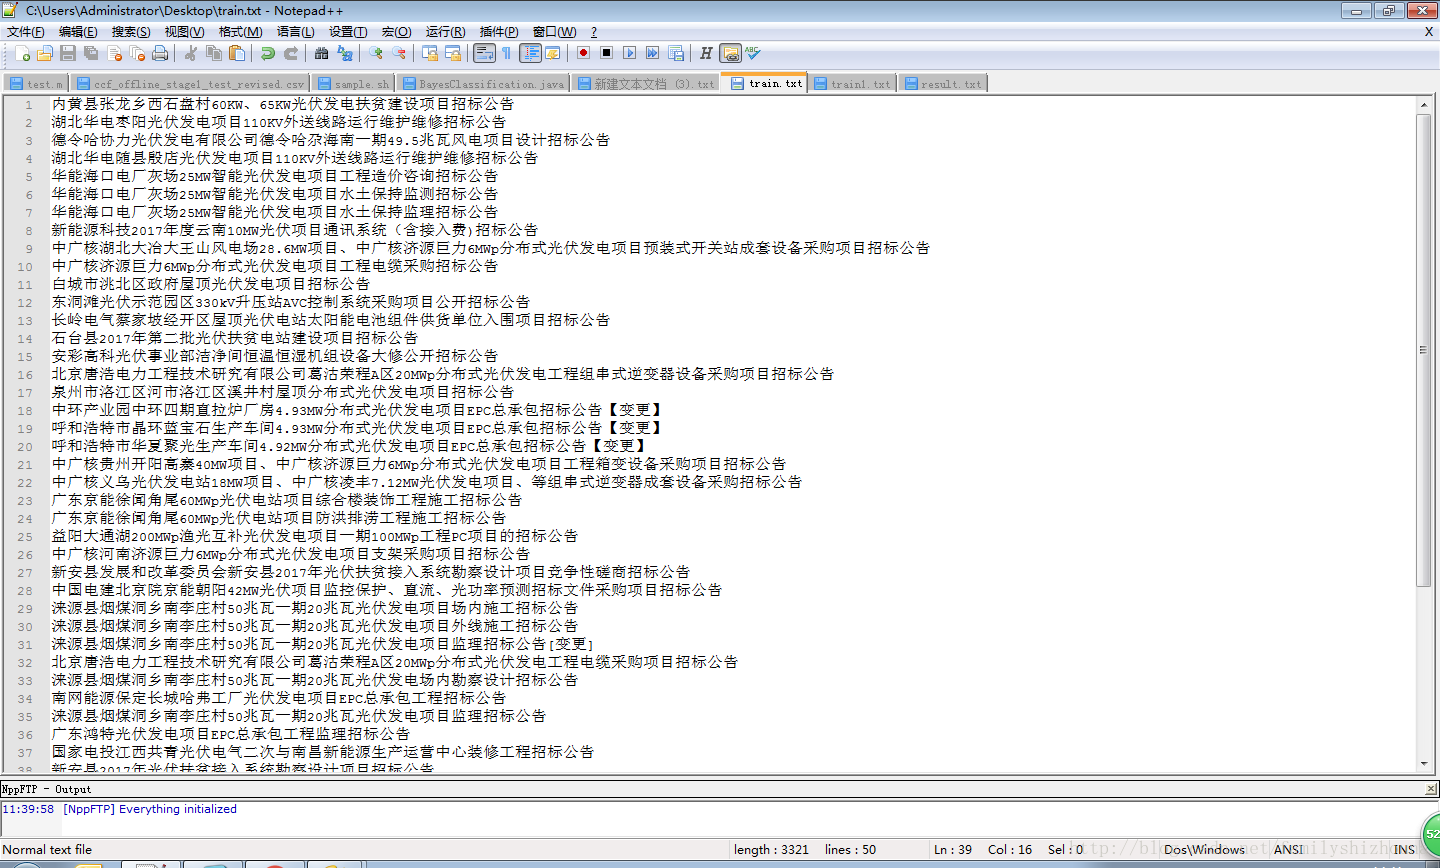Click the H toolbar icon
Screen dimensions: 1440x868
pos(706,53)
